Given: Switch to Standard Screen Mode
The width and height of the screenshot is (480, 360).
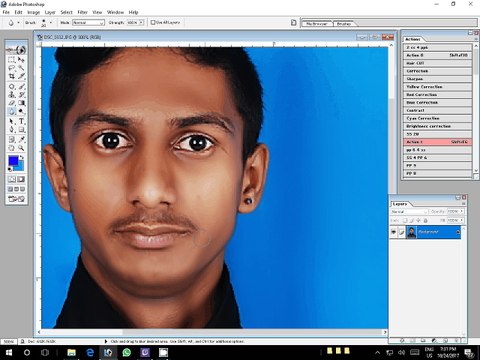Looking at the screenshot, I should pos(10,189).
